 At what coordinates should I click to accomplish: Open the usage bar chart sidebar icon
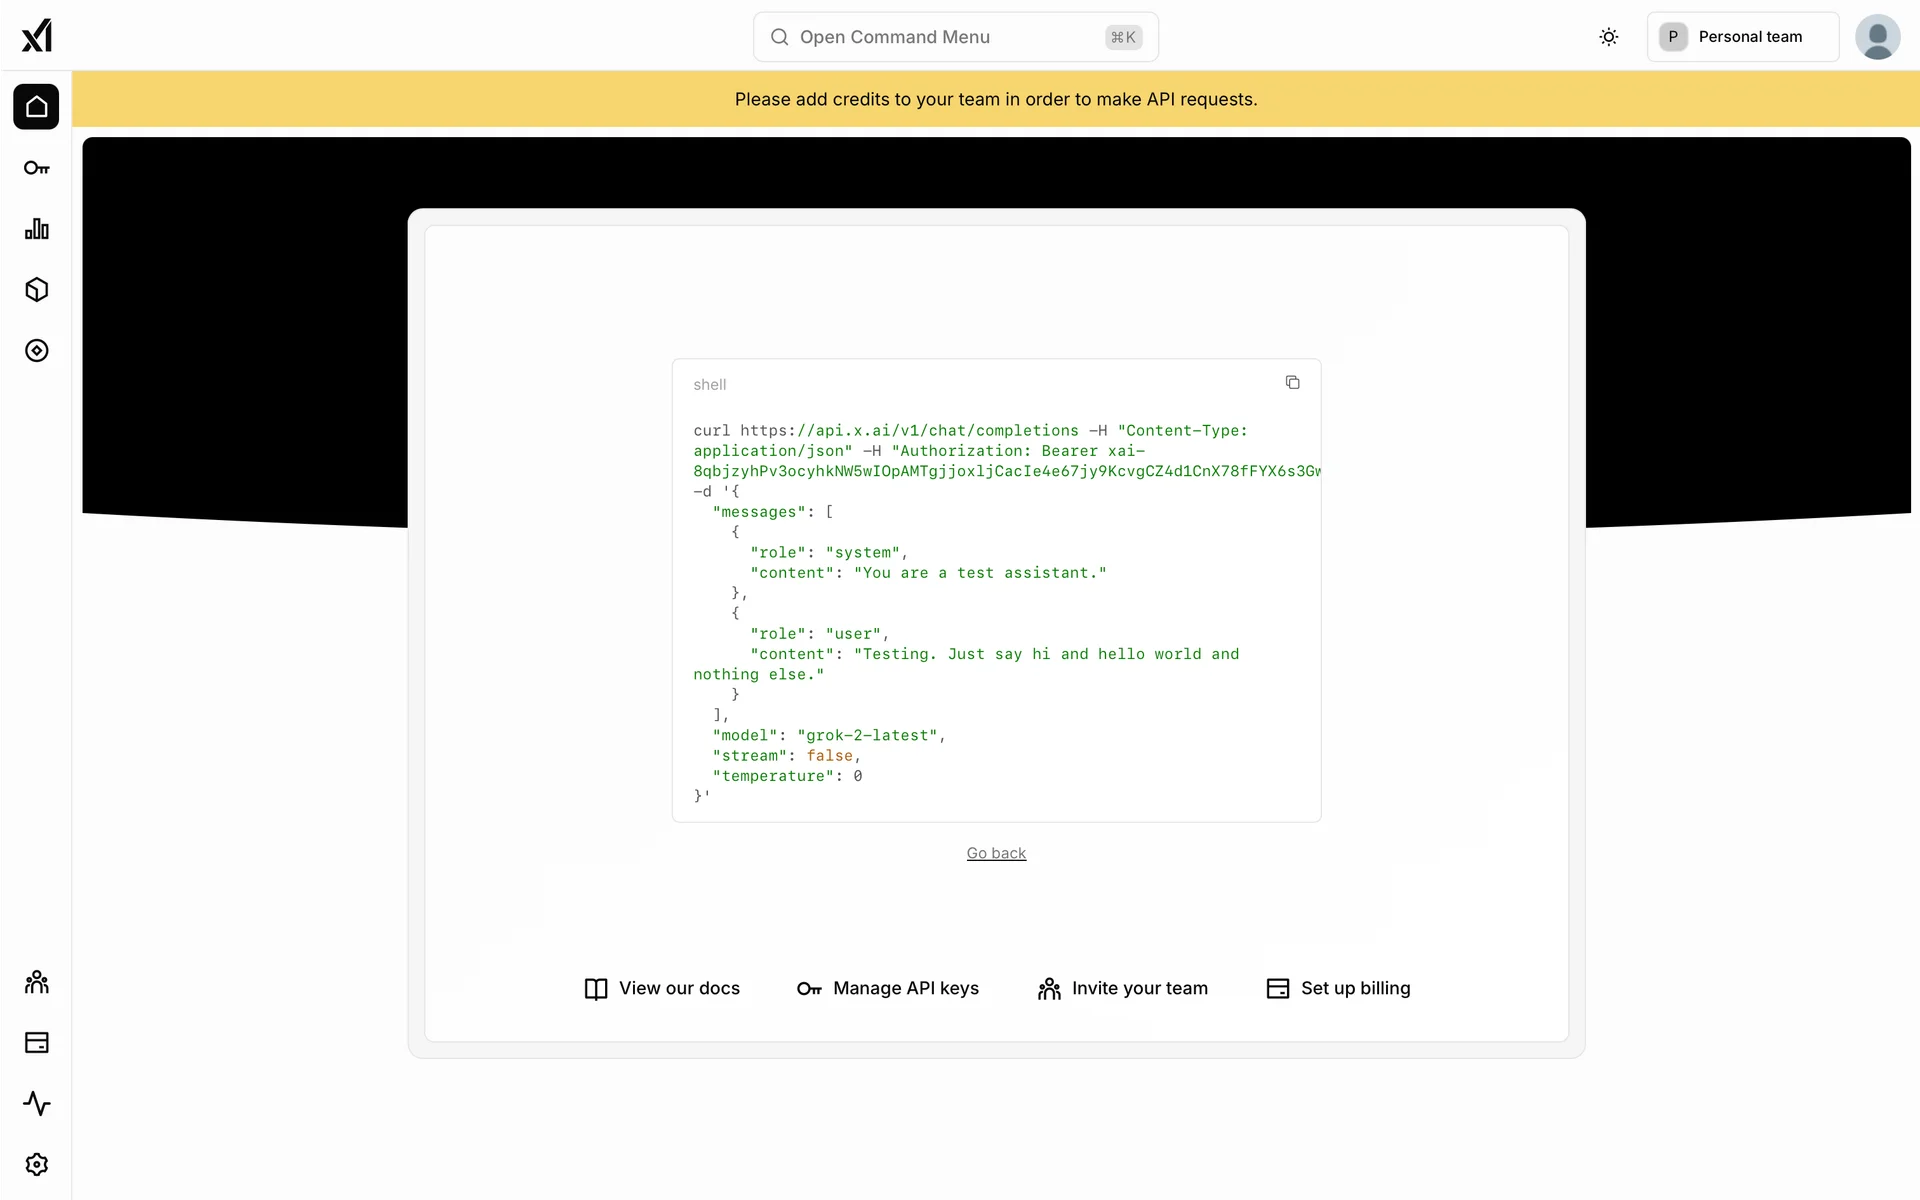point(36,229)
